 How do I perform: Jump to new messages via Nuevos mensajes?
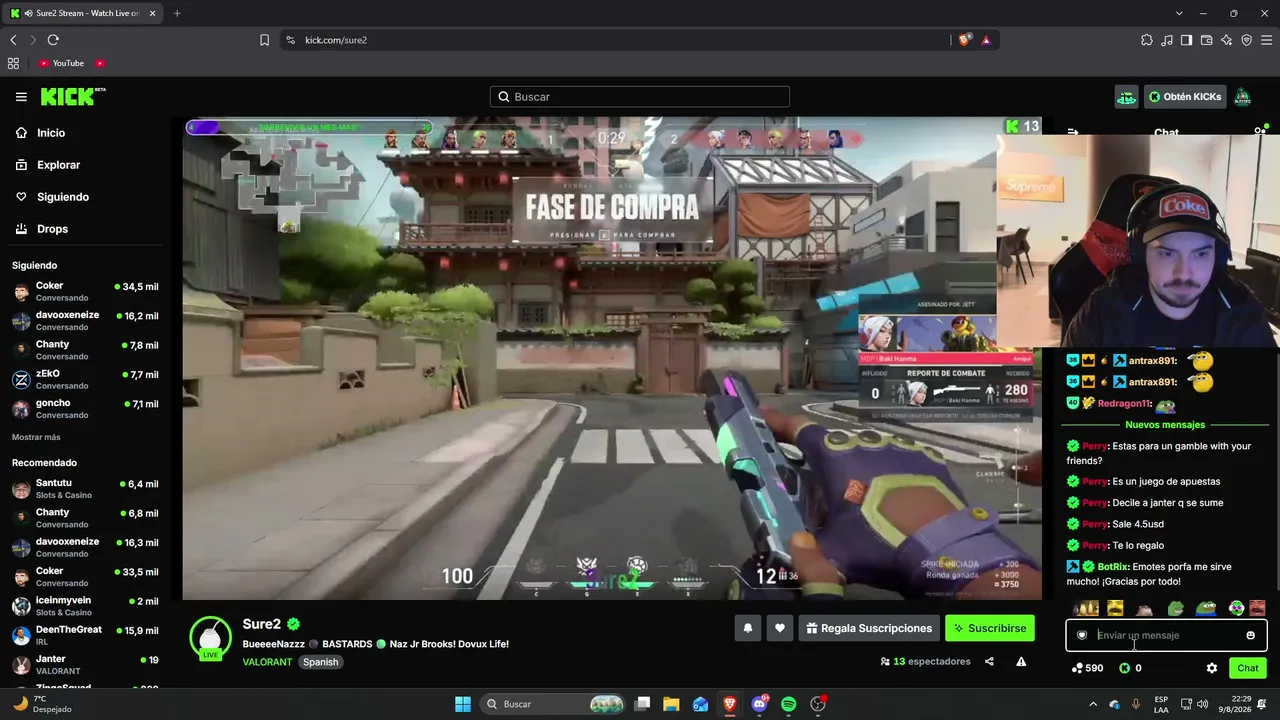(1165, 425)
